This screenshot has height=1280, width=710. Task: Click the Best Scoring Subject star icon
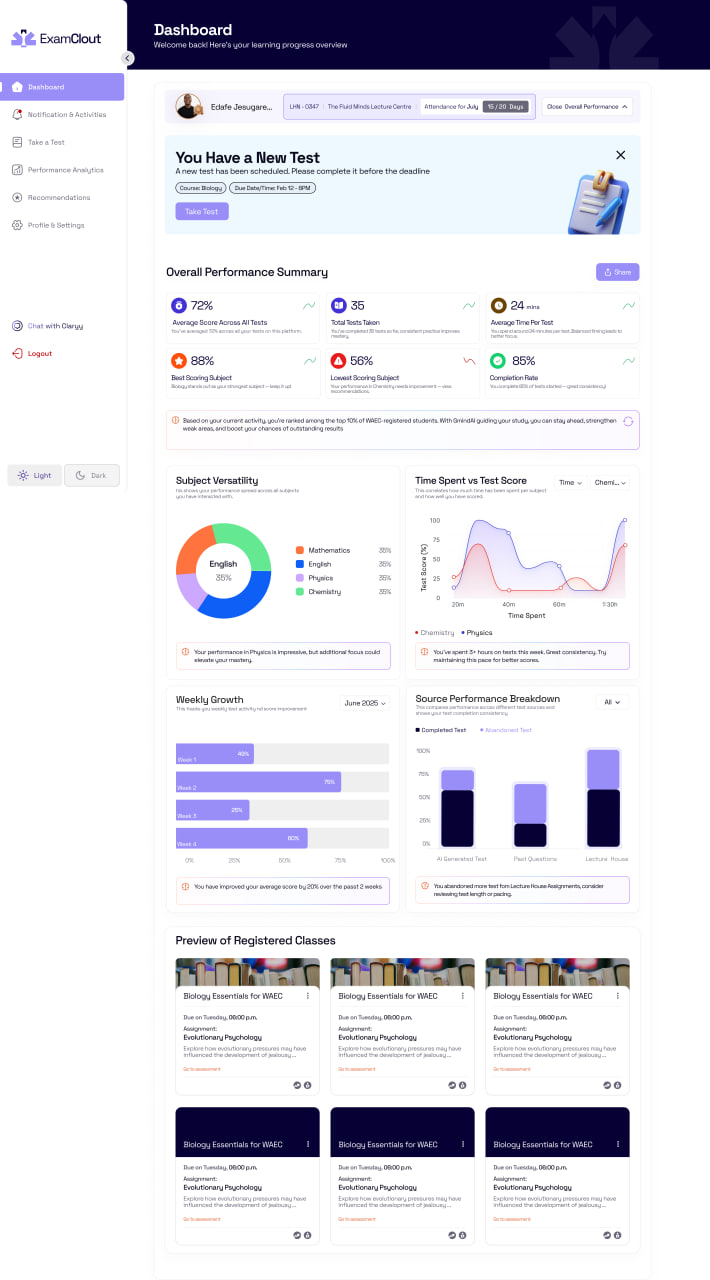point(178,360)
